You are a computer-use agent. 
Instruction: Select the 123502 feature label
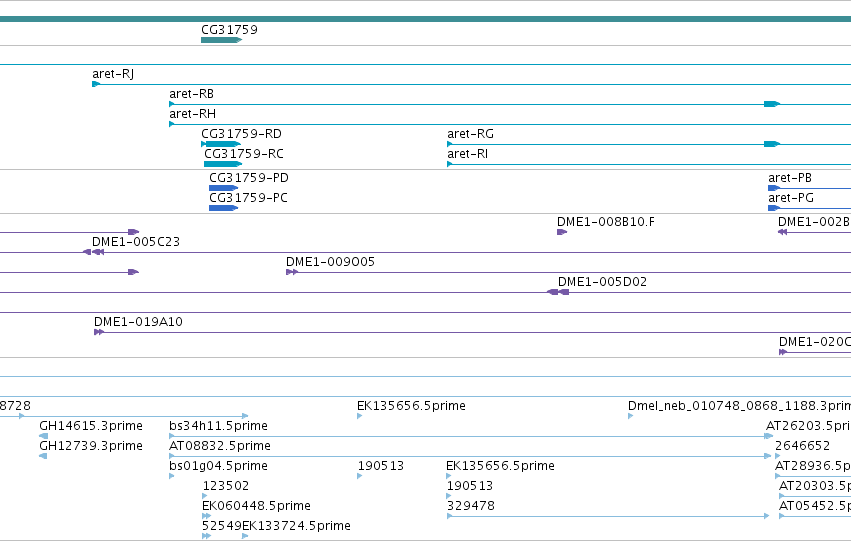click(225, 486)
